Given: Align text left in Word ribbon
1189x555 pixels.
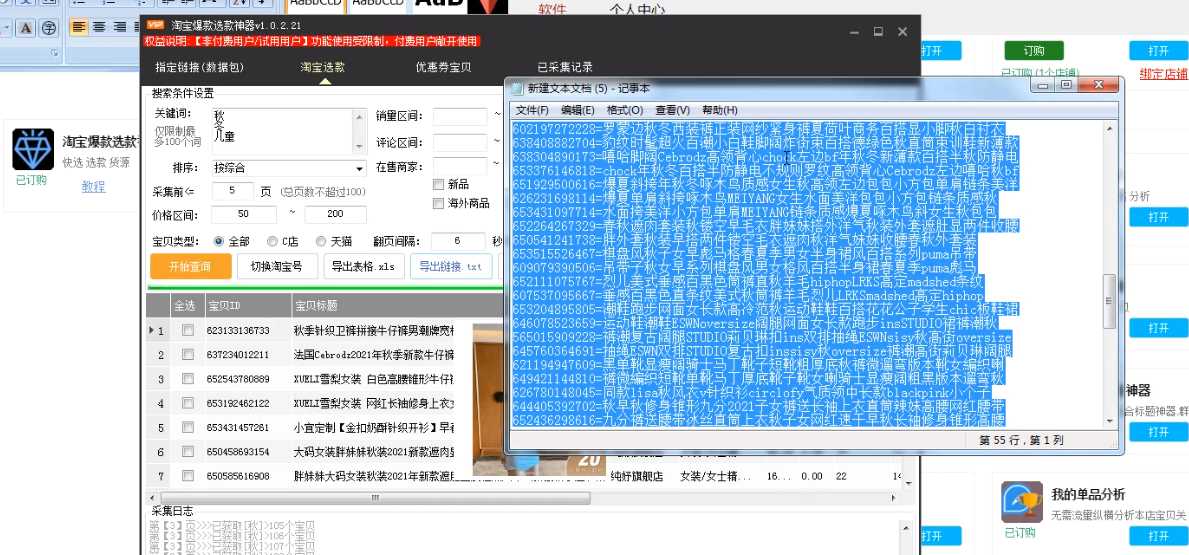Looking at the screenshot, I should 79,27.
